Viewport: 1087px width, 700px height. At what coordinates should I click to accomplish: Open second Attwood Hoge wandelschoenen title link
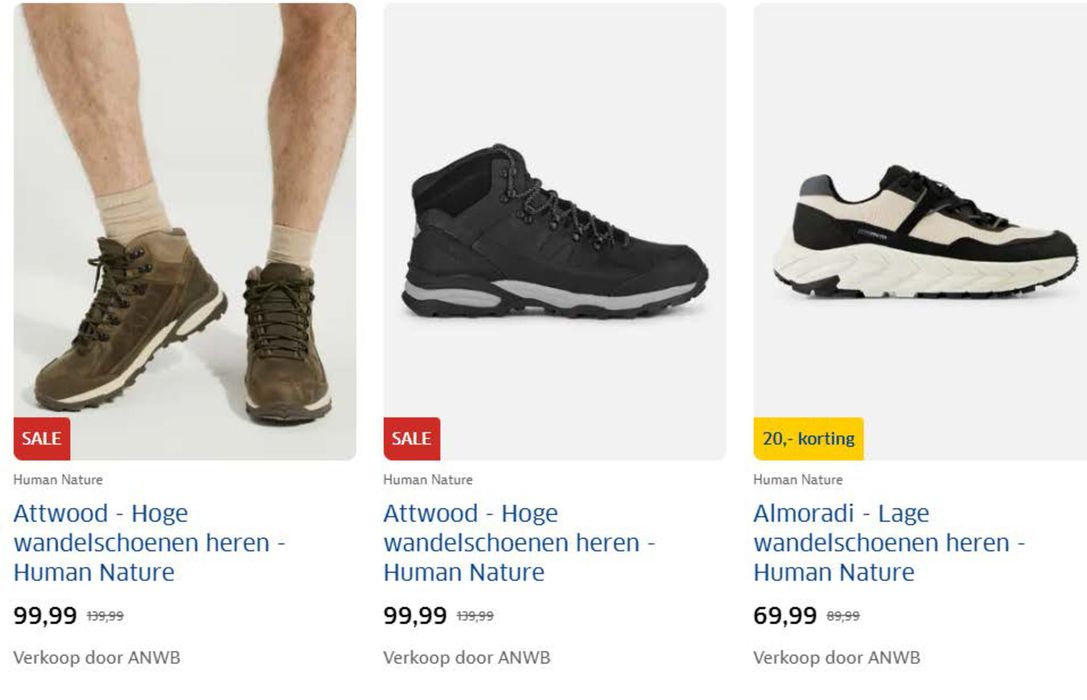[x=520, y=543]
